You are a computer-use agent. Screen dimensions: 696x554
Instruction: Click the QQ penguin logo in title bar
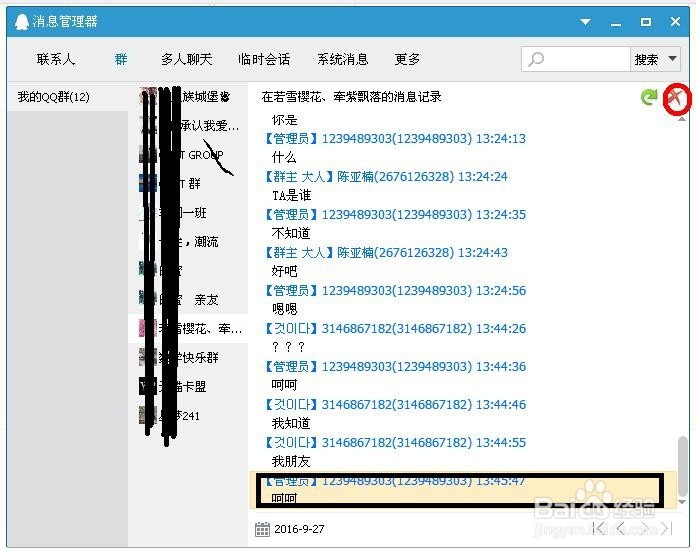(x=21, y=21)
